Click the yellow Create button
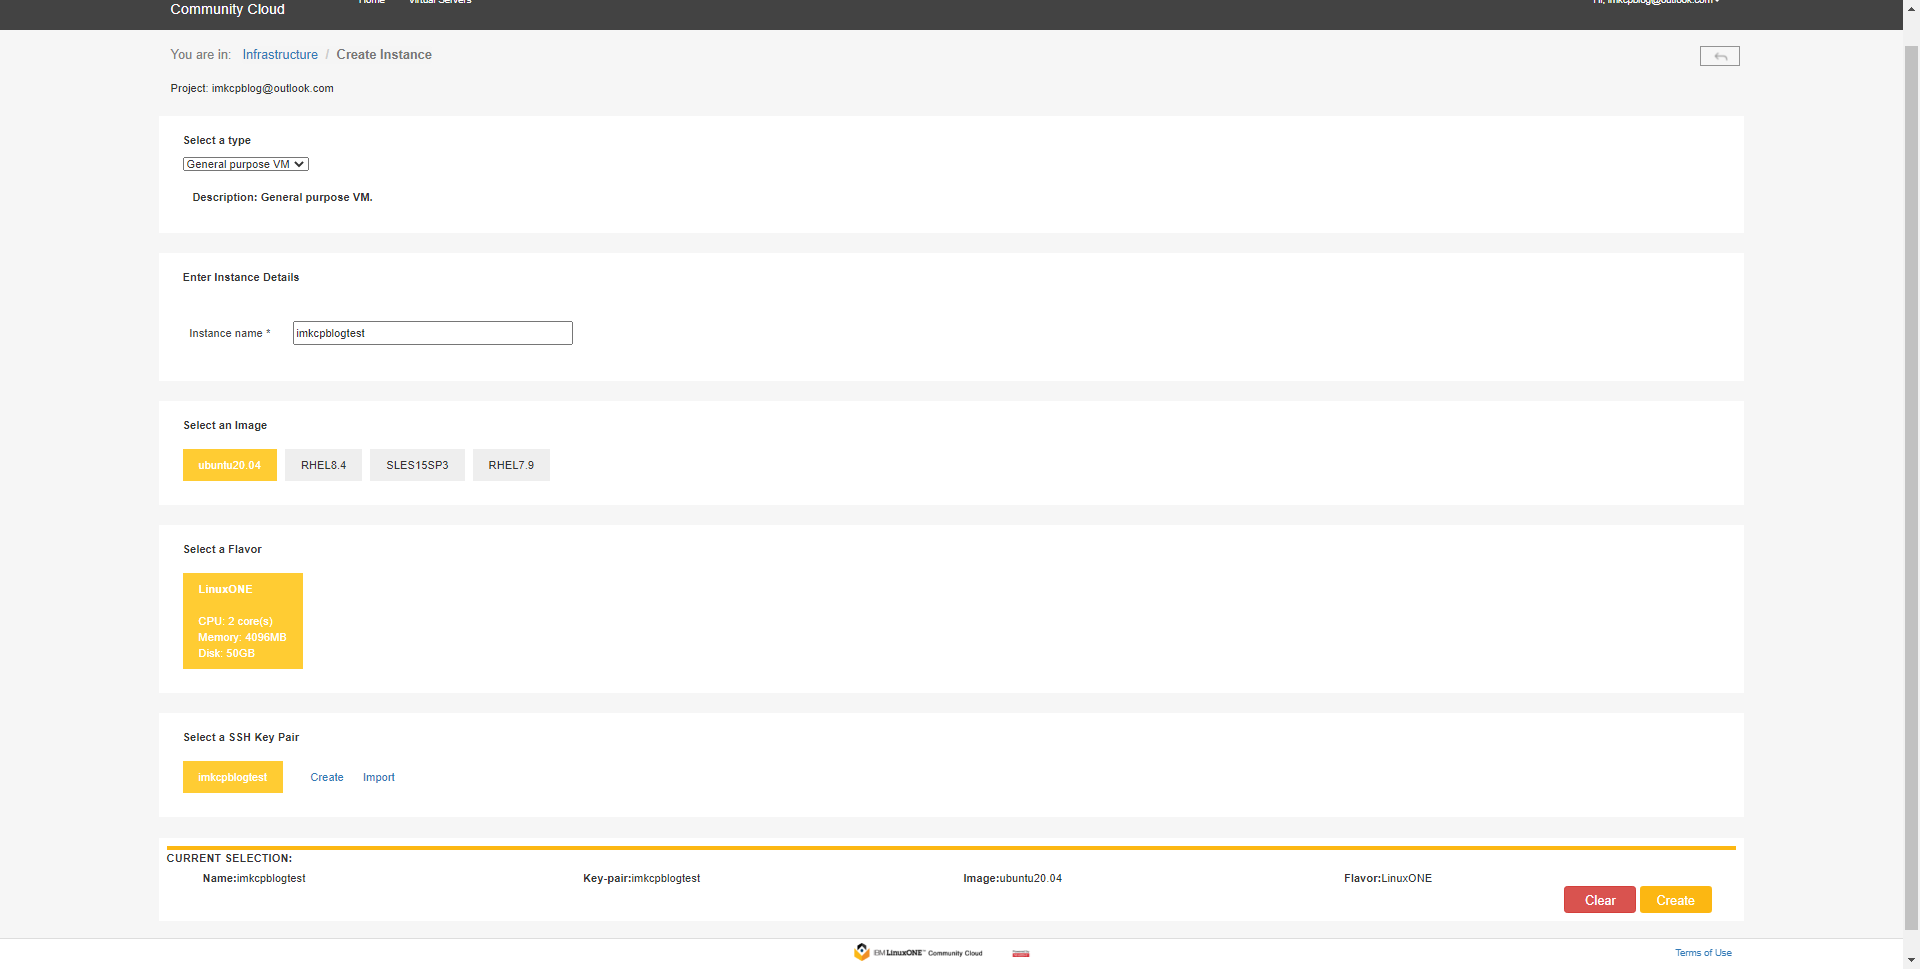Viewport: 1920px width, 969px height. point(1676,900)
